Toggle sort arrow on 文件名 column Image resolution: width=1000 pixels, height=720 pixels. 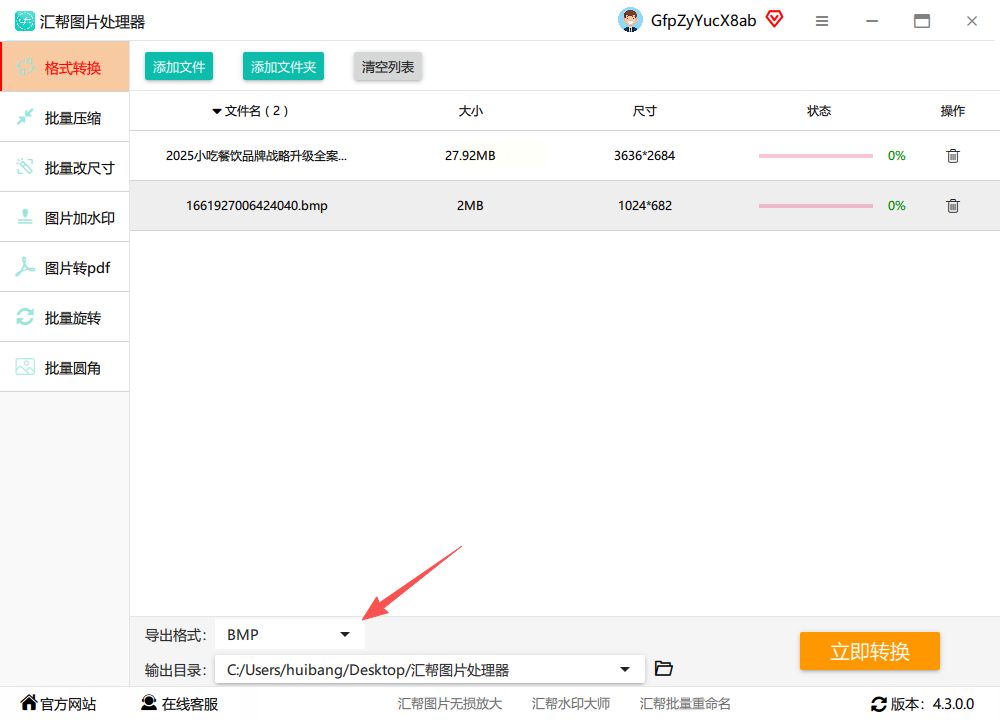217,112
